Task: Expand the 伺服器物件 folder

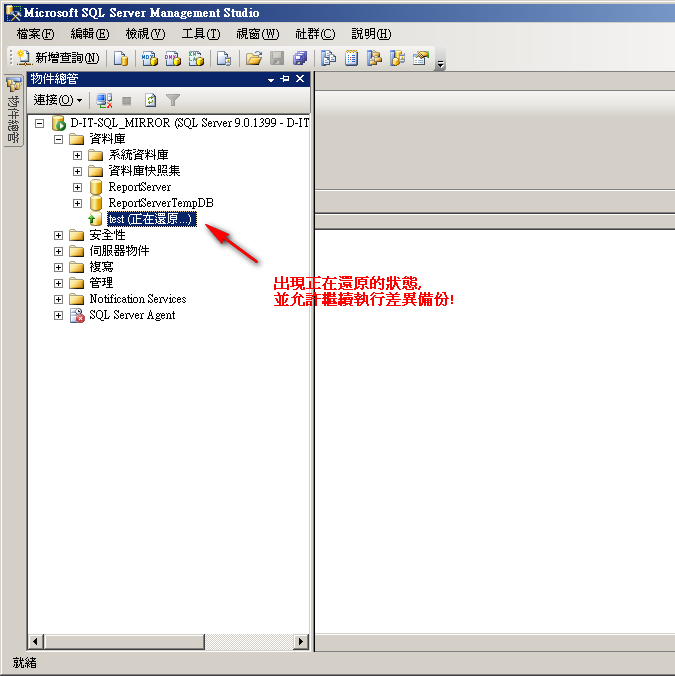Action: [58, 251]
